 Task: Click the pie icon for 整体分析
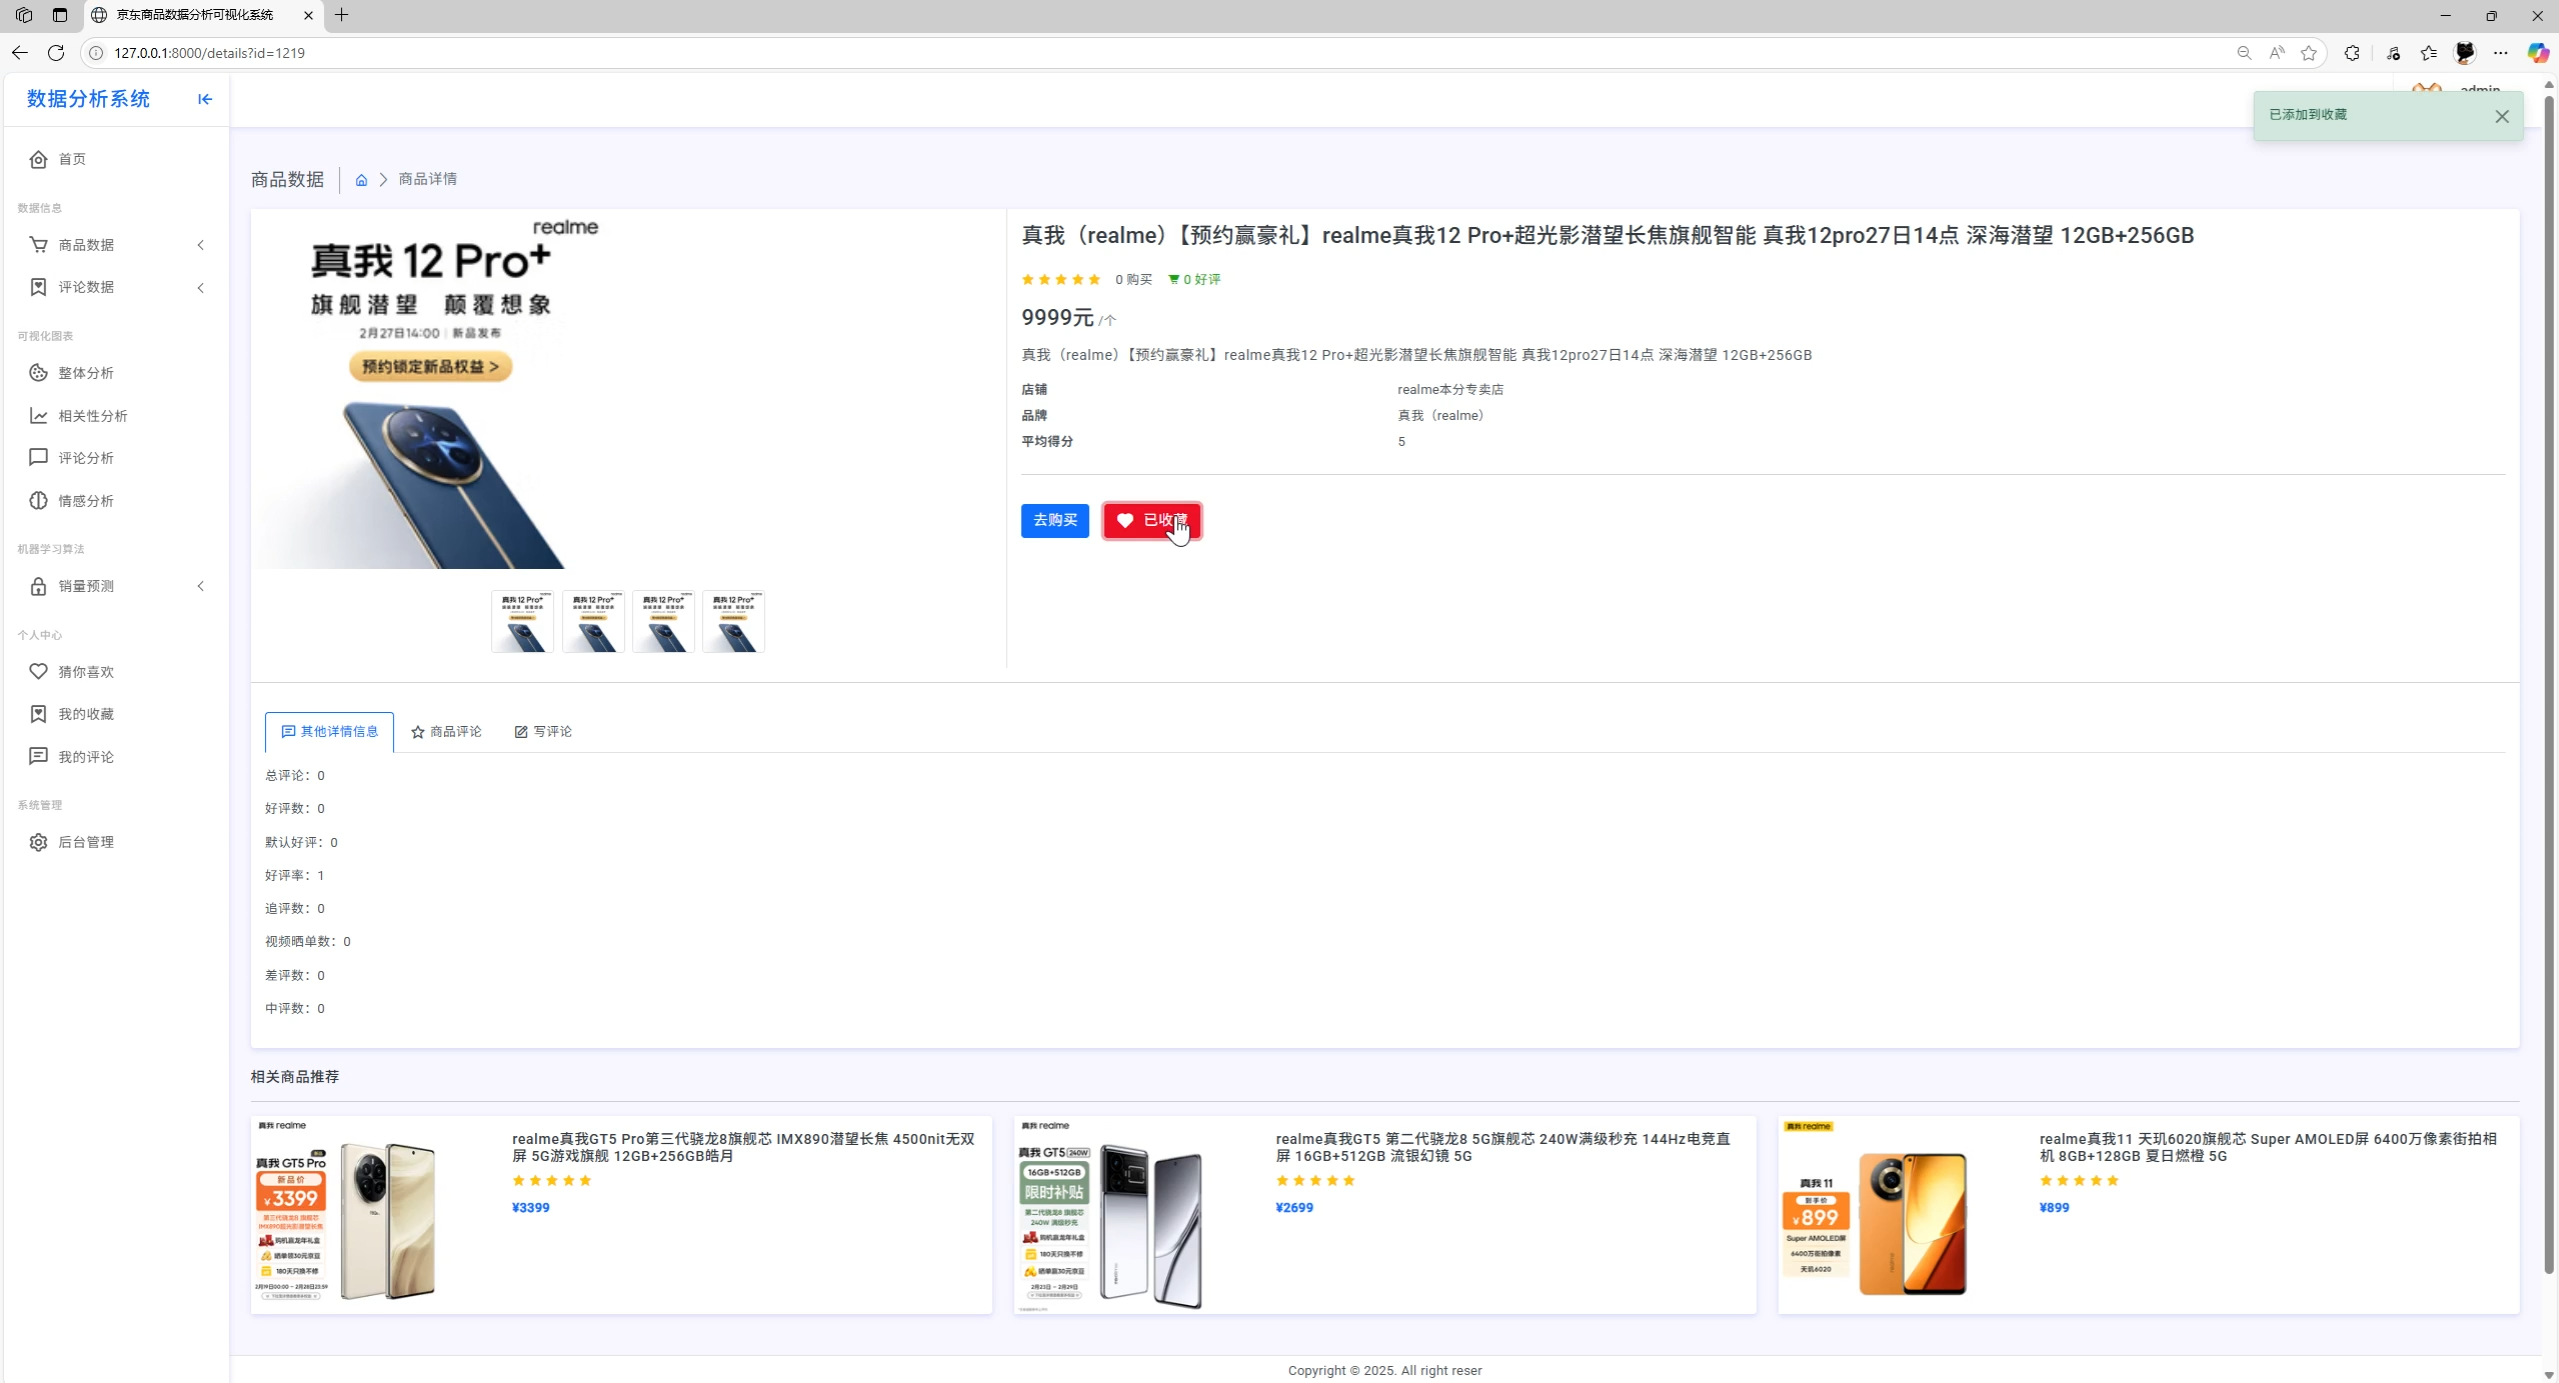[x=38, y=373]
